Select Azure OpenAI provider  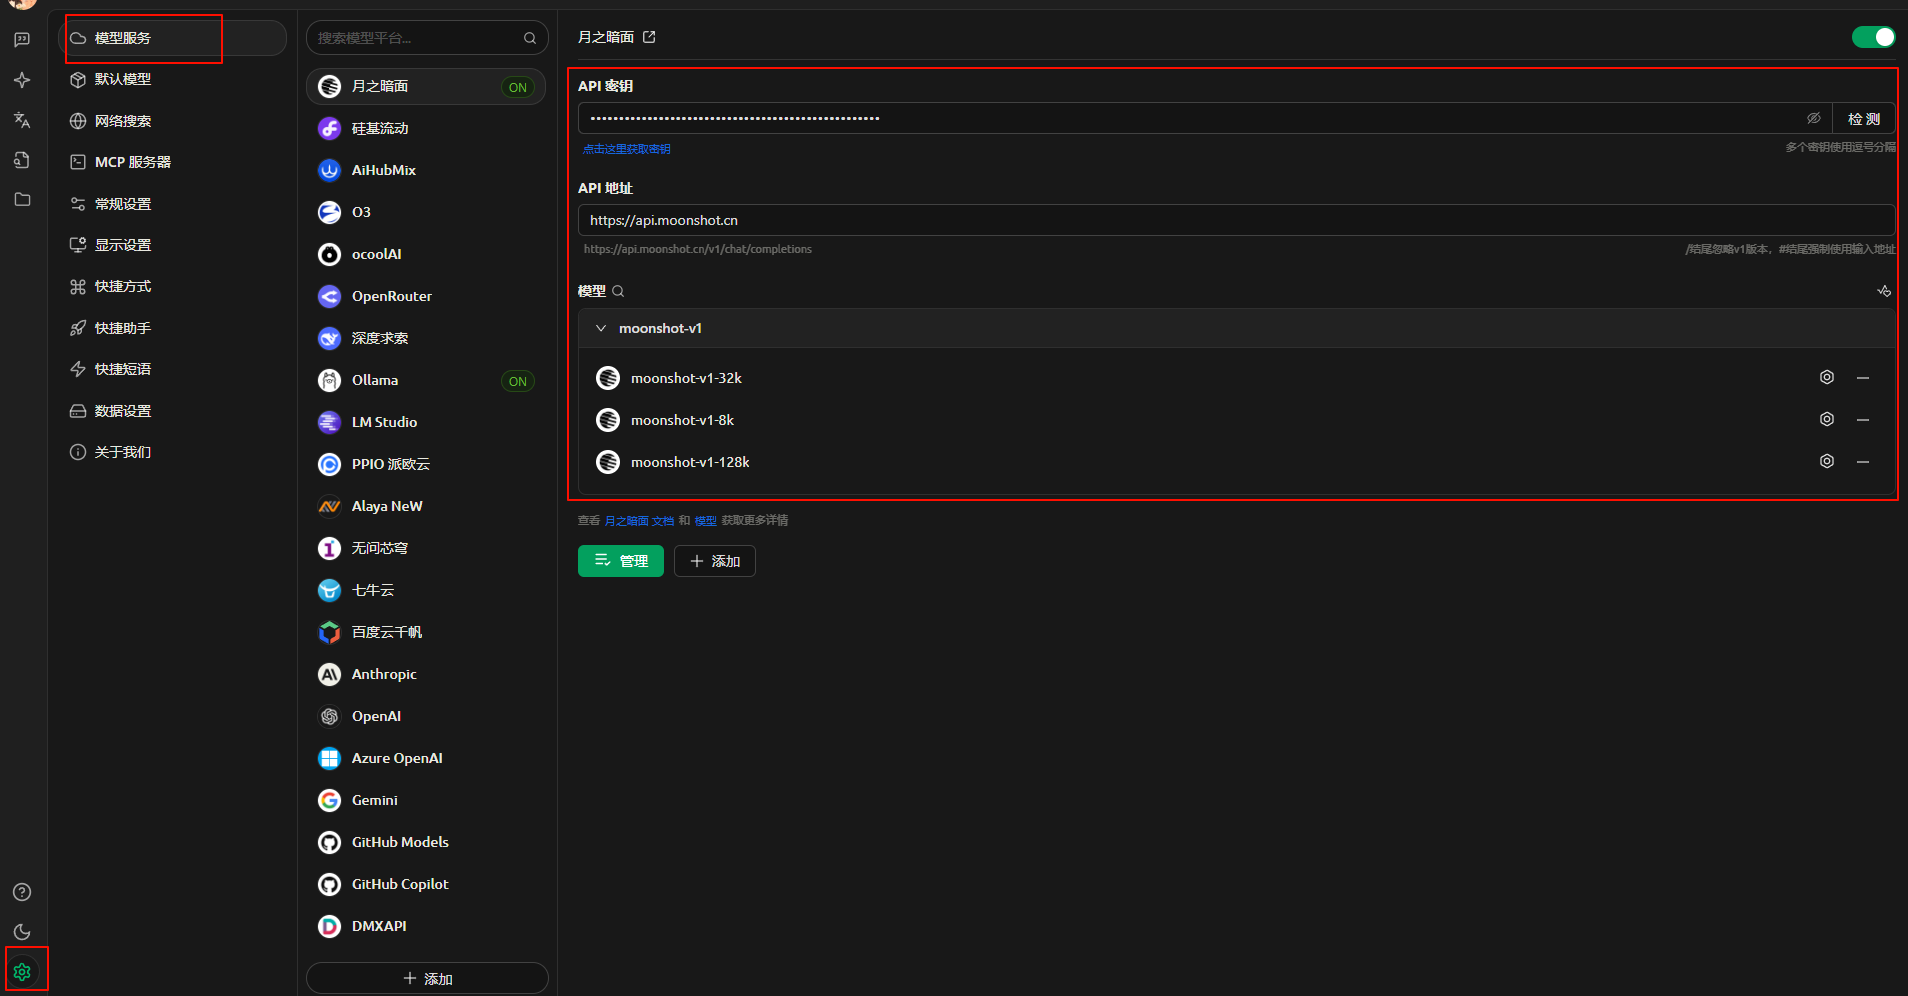click(426, 758)
